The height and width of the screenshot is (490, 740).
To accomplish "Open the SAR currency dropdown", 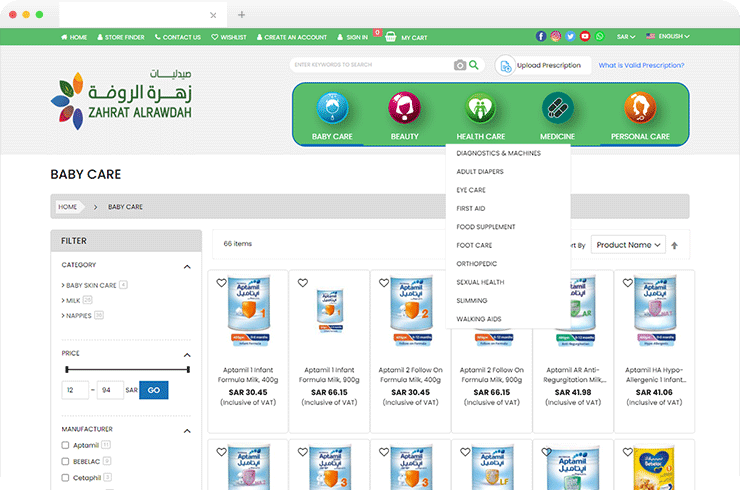I will tap(626, 37).
